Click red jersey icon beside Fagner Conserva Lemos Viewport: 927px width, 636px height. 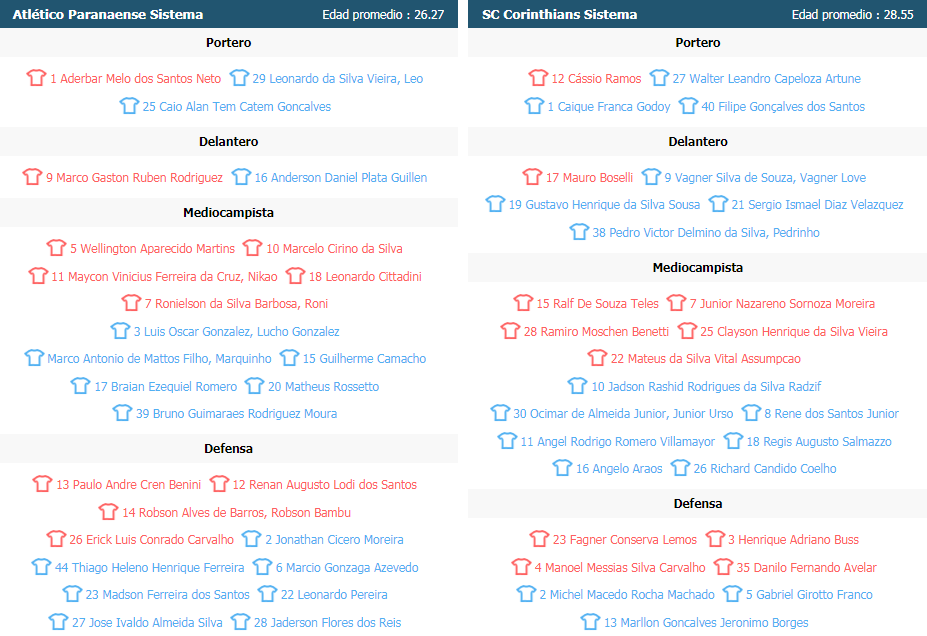[x=539, y=538]
